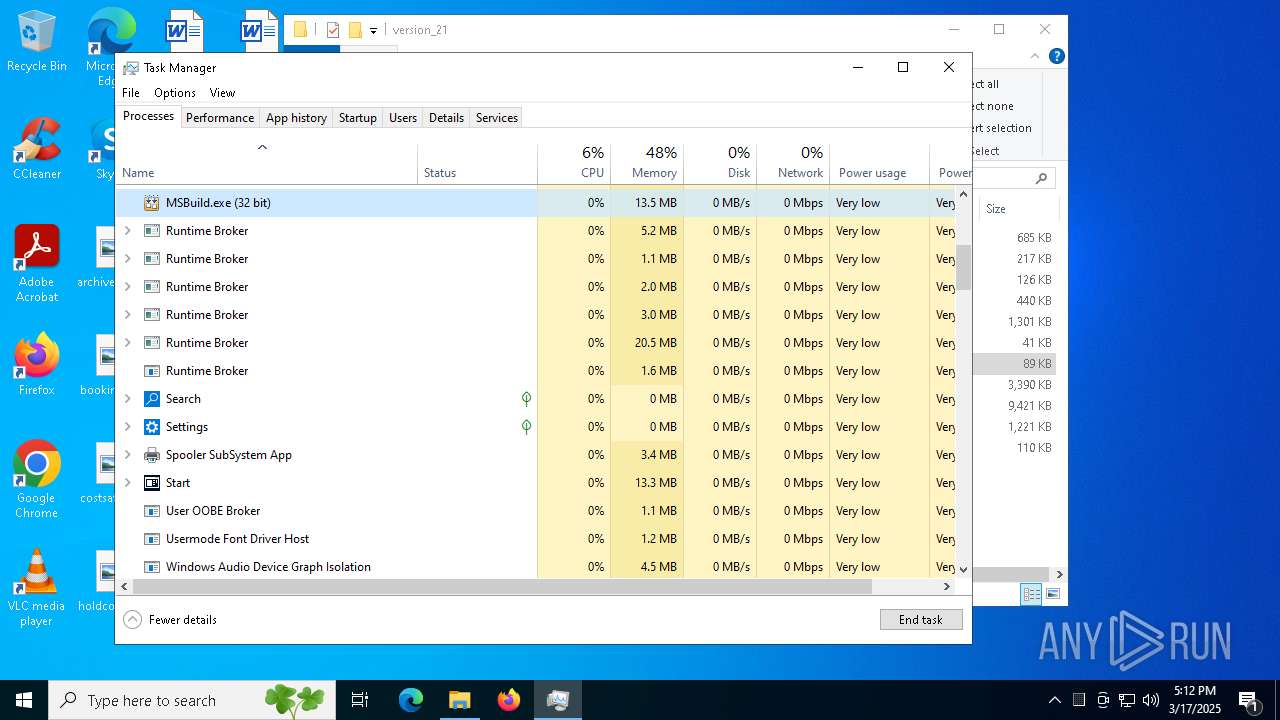Open Task View on the taskbar
This screenshot has height=720, width=1280.
coord(360,700)
